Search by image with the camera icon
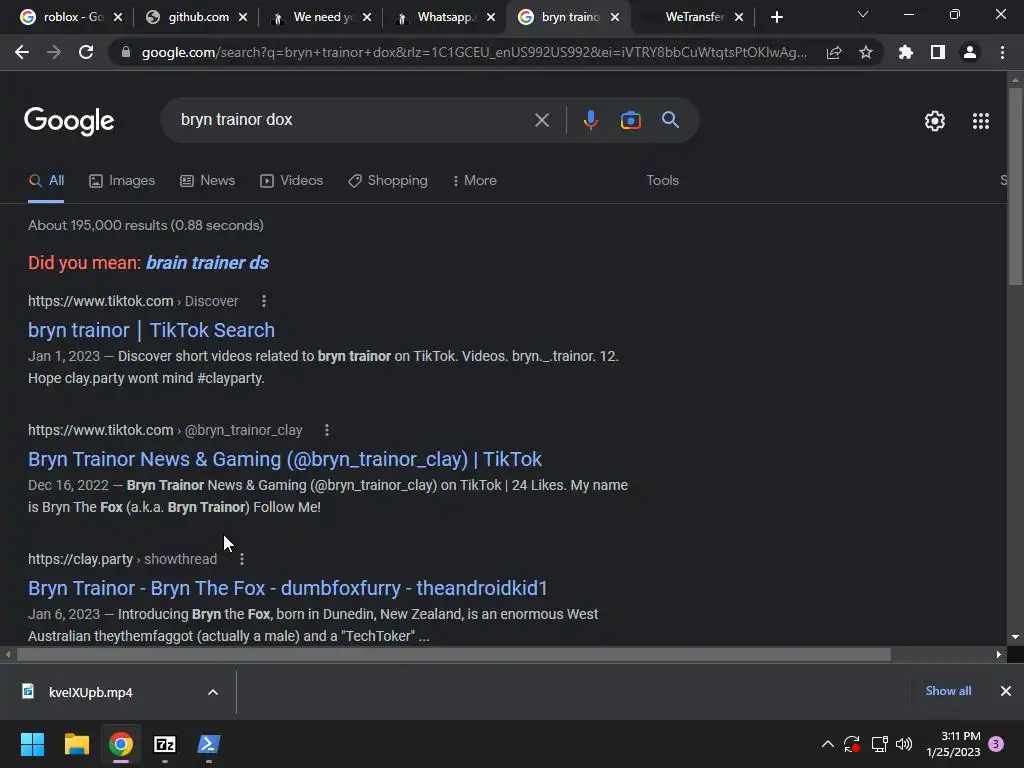The height and width of the screenshot is (768, 1024). pos(630,120)
